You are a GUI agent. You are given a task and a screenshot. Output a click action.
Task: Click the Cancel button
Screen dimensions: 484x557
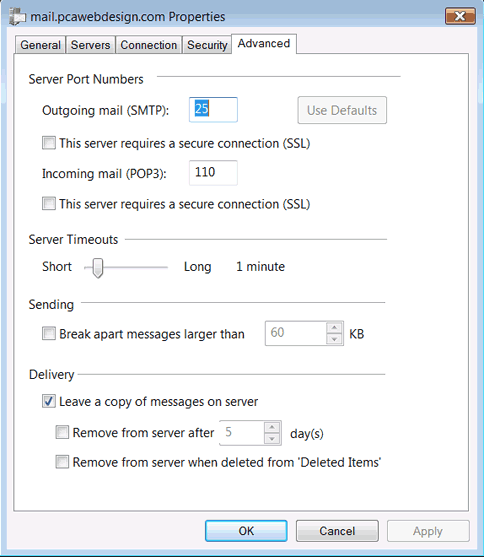[337, 531]
